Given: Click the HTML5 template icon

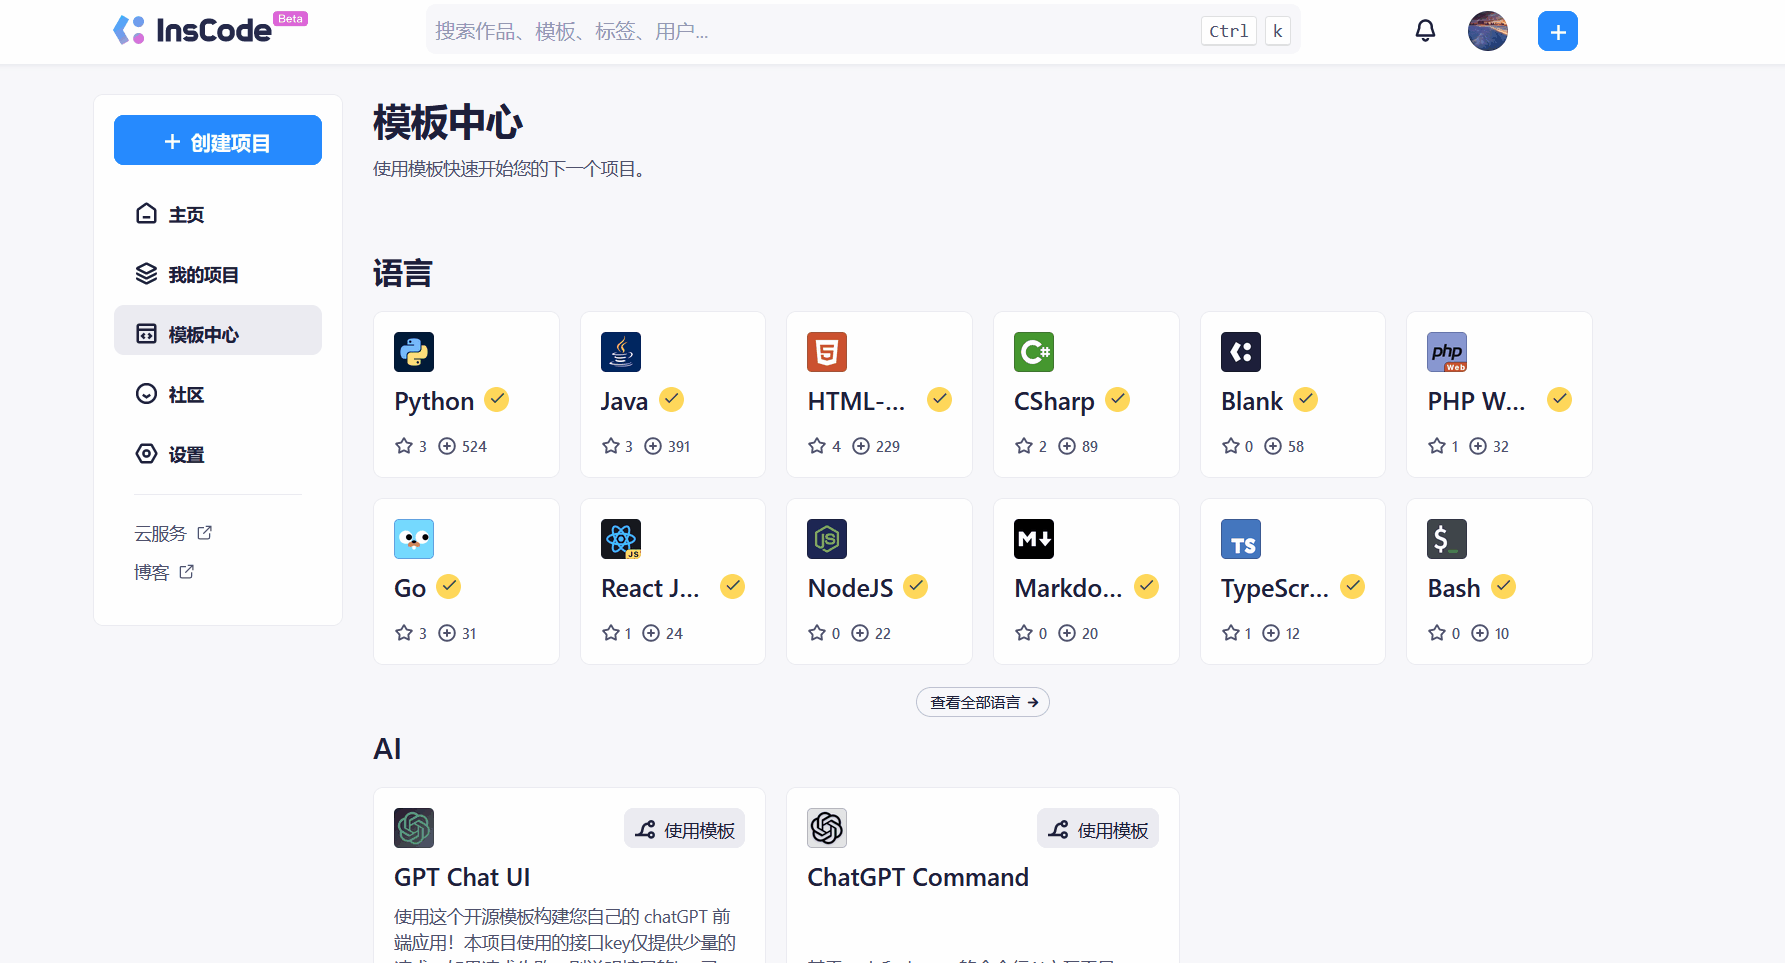Looking at the screenshot, I should tap(827, 352).
